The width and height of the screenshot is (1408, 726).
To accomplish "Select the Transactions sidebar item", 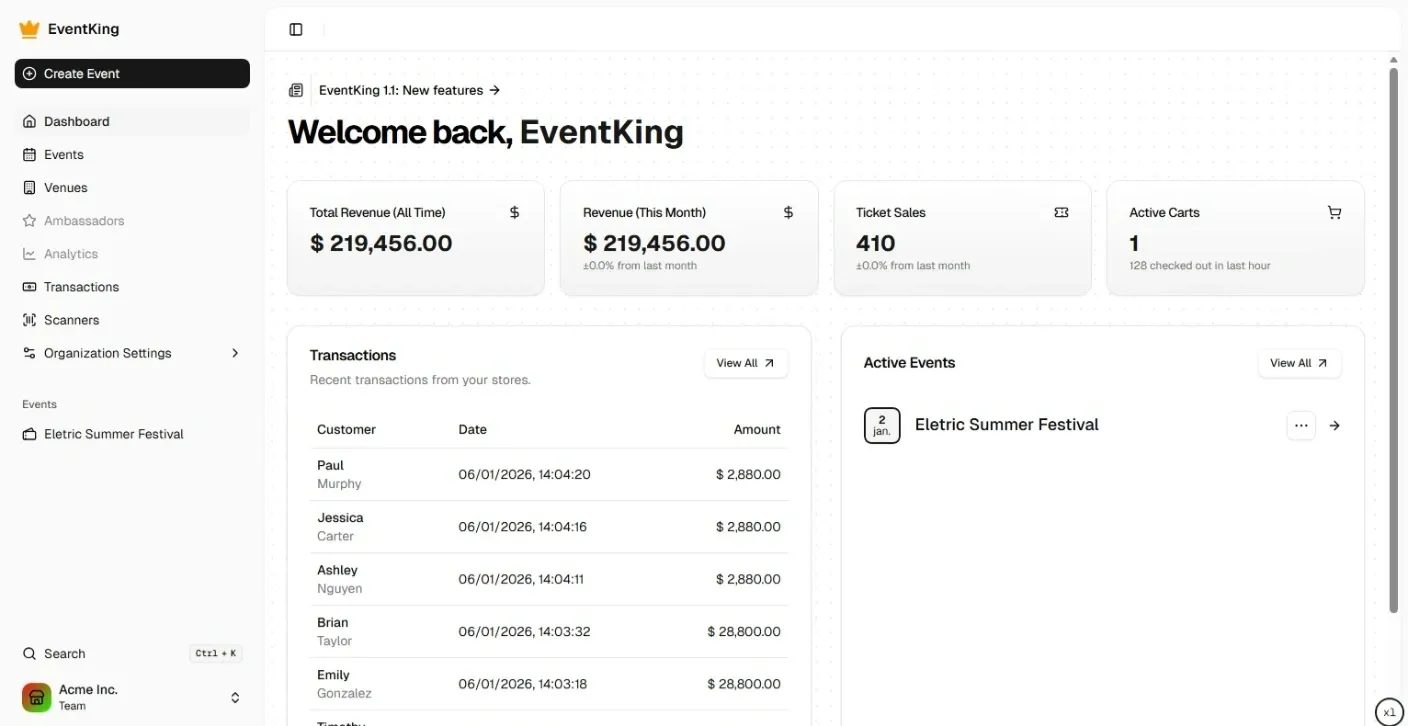I will tap(81, 287).
